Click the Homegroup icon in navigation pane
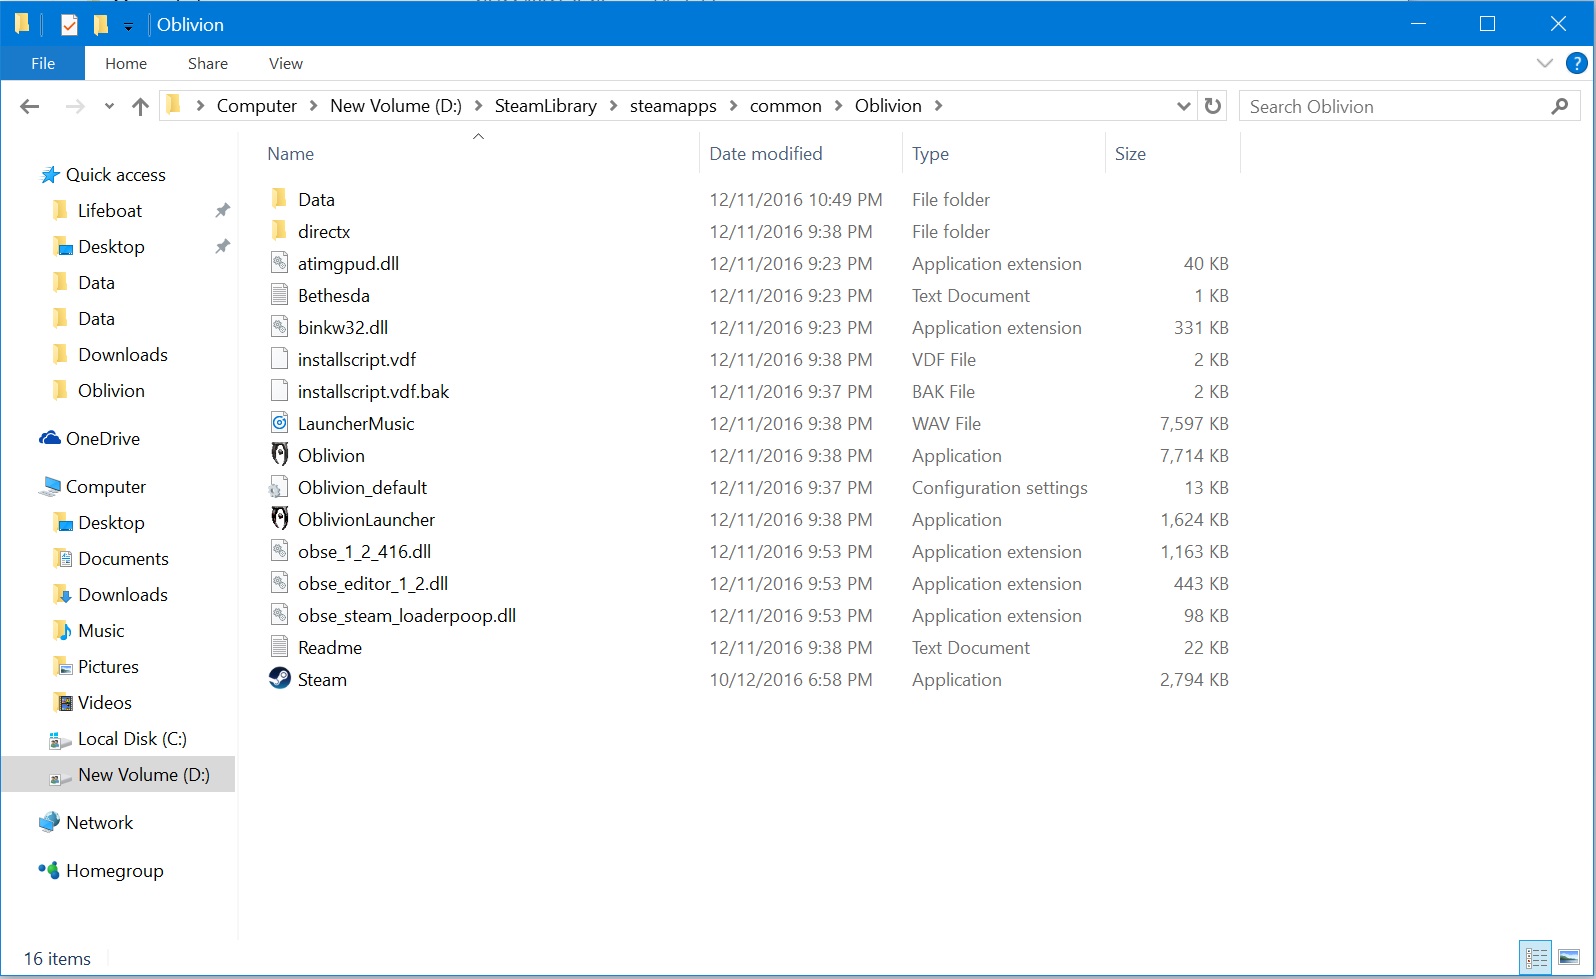1596x979 pixels. (49, 870)
